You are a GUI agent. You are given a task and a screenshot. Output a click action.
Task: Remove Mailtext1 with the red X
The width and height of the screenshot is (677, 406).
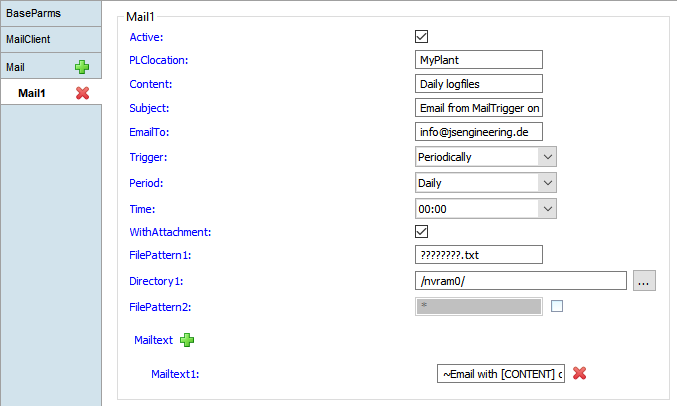point(579,374)
